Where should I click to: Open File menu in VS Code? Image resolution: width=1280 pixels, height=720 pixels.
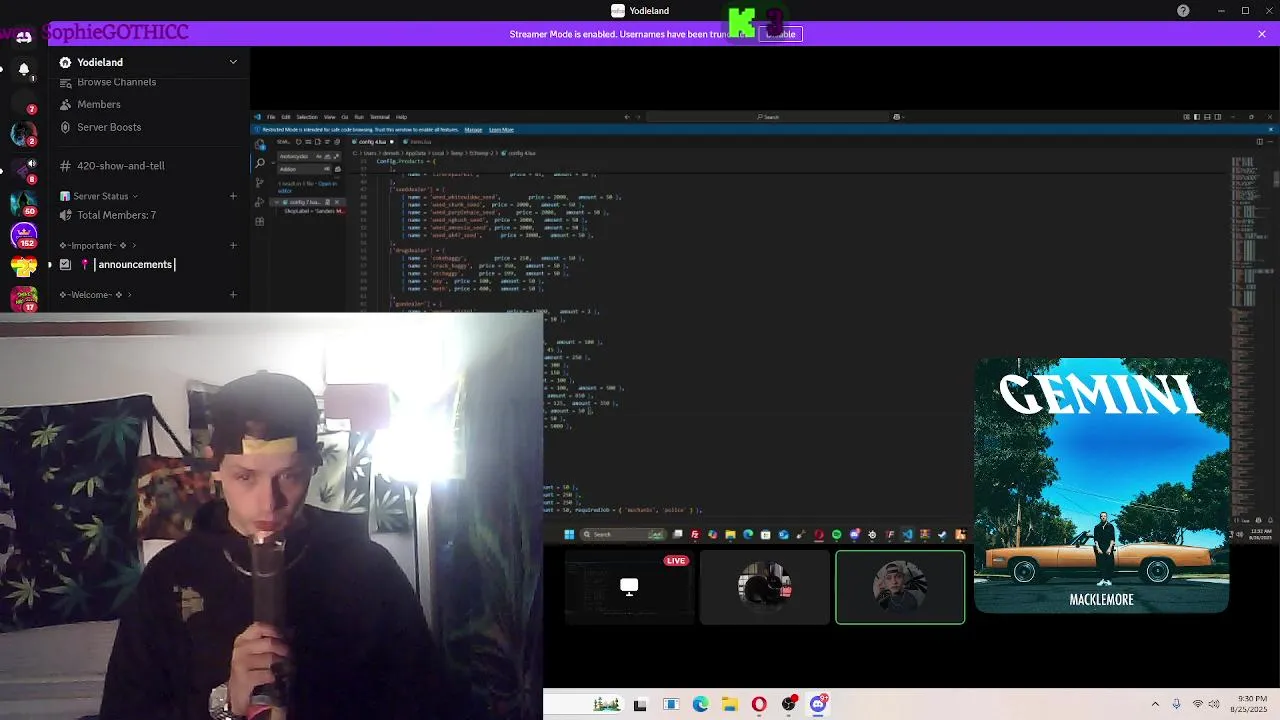270,117
